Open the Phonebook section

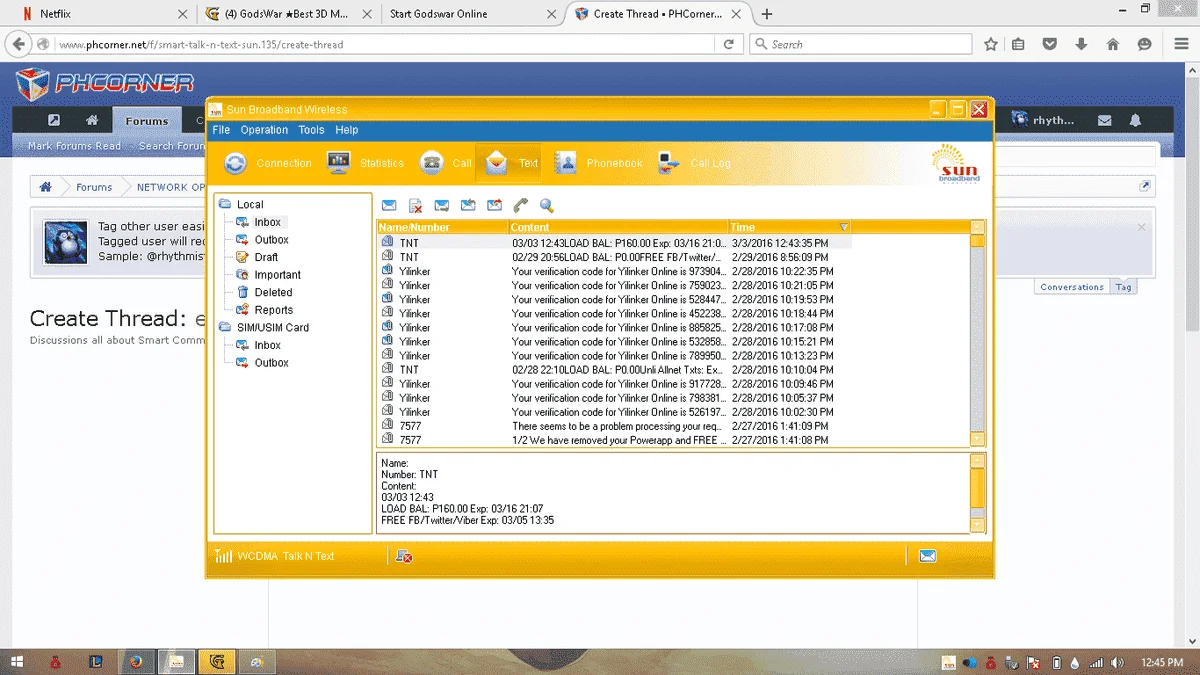[x=599, y=163]
